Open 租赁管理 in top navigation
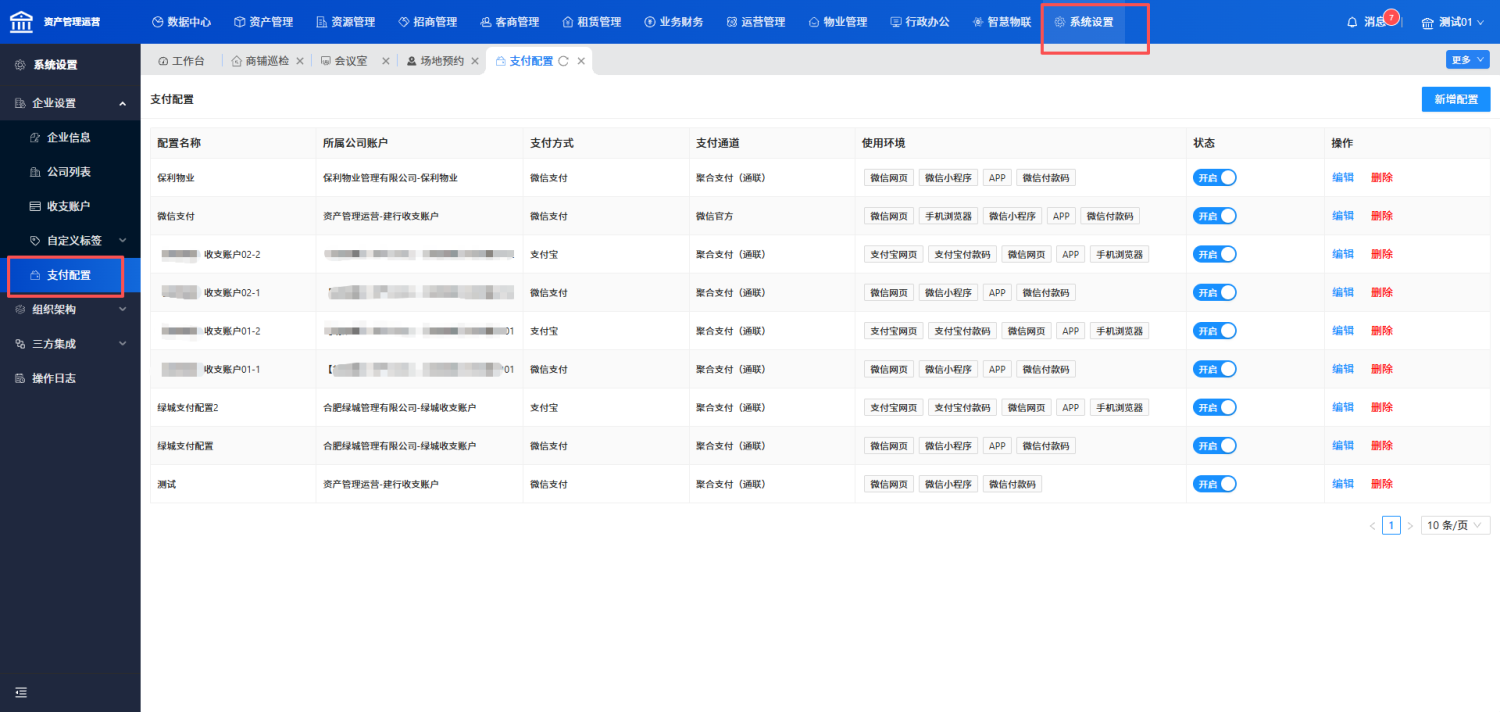1500x712 pixels. (592, 22)
